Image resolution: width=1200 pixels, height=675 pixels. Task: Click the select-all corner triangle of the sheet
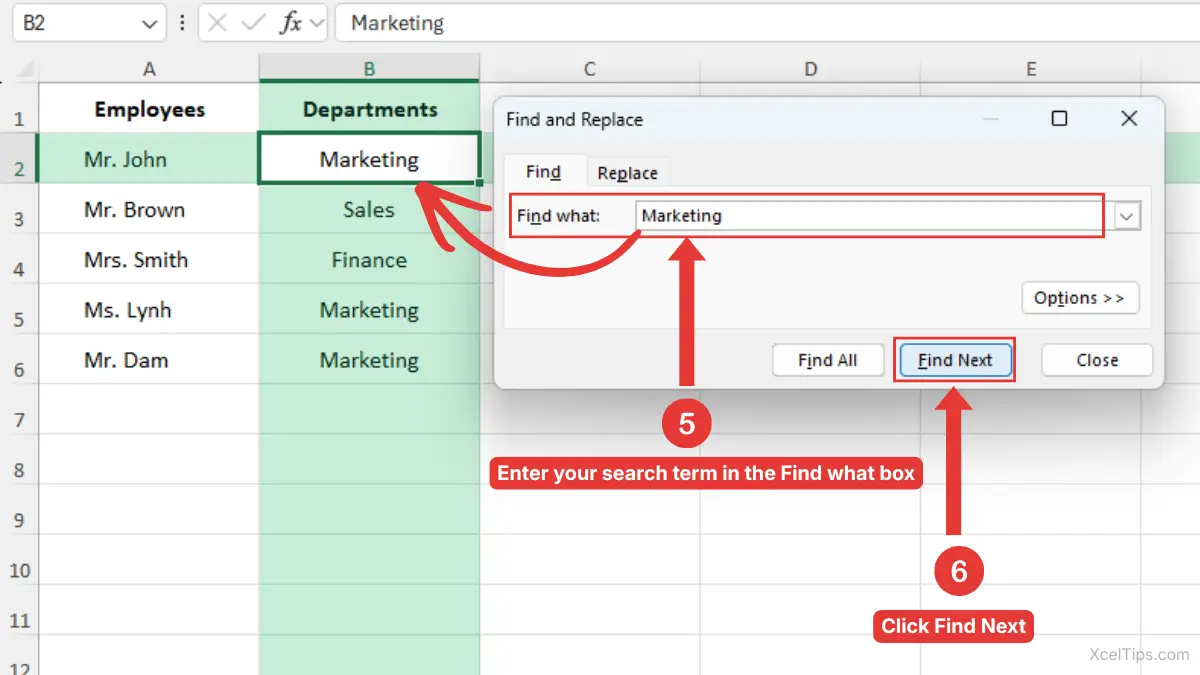point(24,70)
